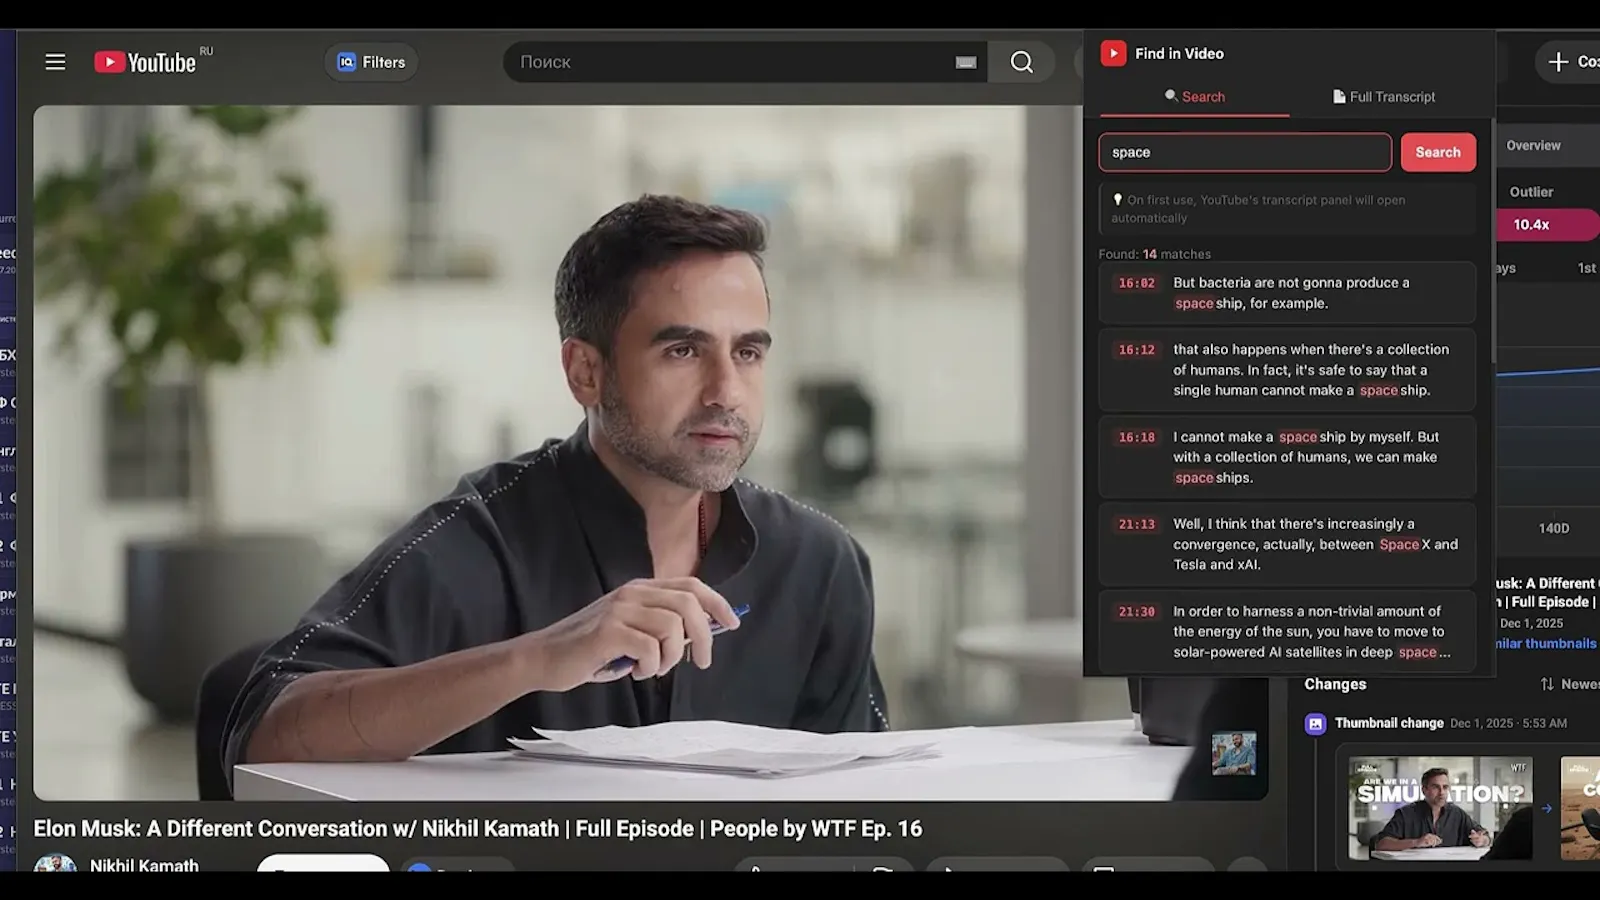This screenshot has height=900, width=1600.
Task: Click the Newest sort toggle
Action: coord(1569,684)
